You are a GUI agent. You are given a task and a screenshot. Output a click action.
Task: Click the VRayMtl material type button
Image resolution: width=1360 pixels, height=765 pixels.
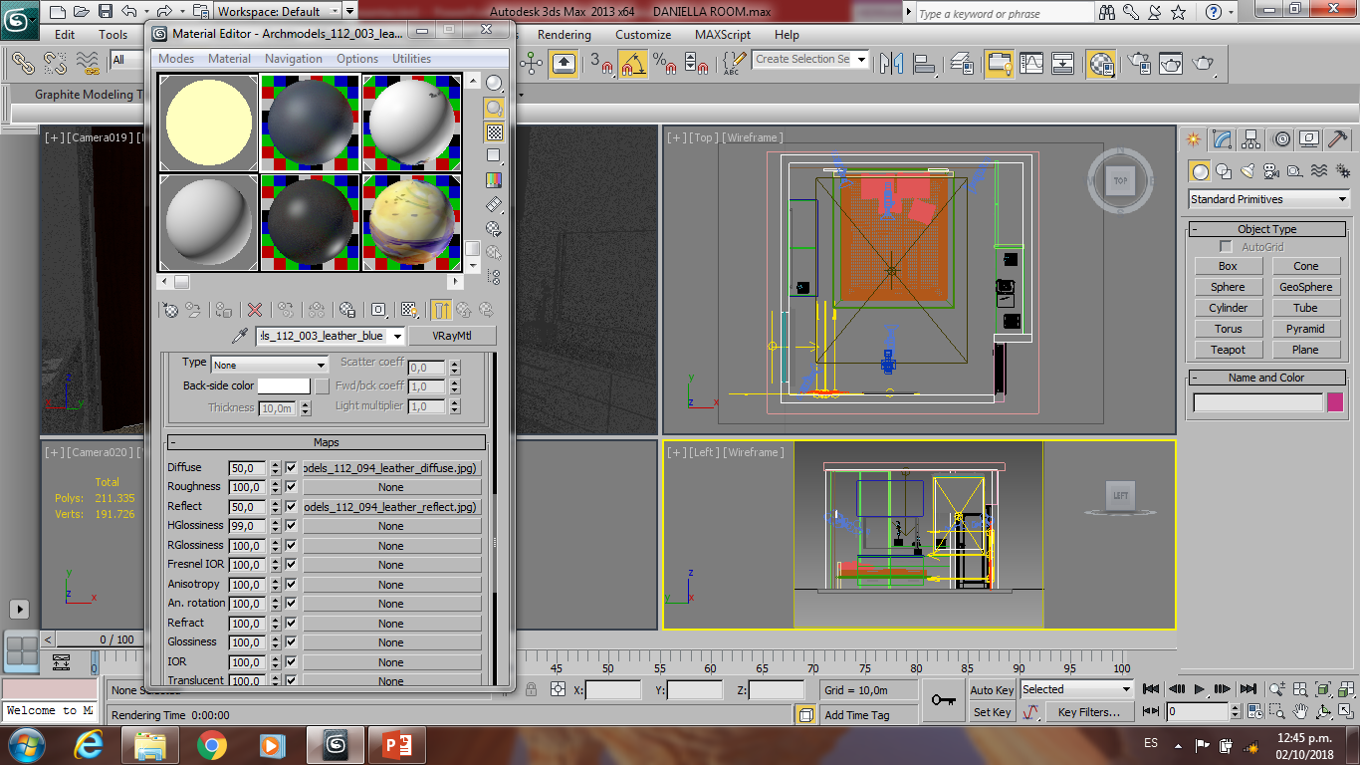click(451, 336)
